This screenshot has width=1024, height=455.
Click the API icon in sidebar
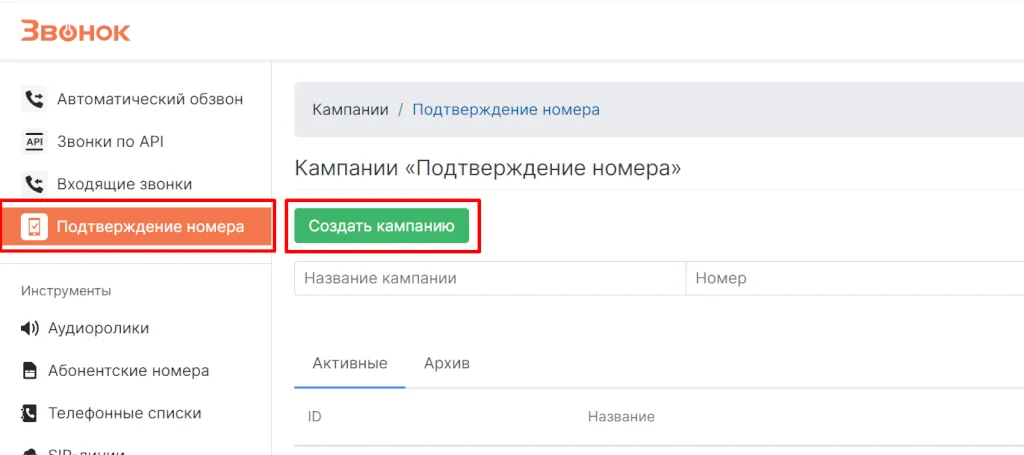[34, 142]
